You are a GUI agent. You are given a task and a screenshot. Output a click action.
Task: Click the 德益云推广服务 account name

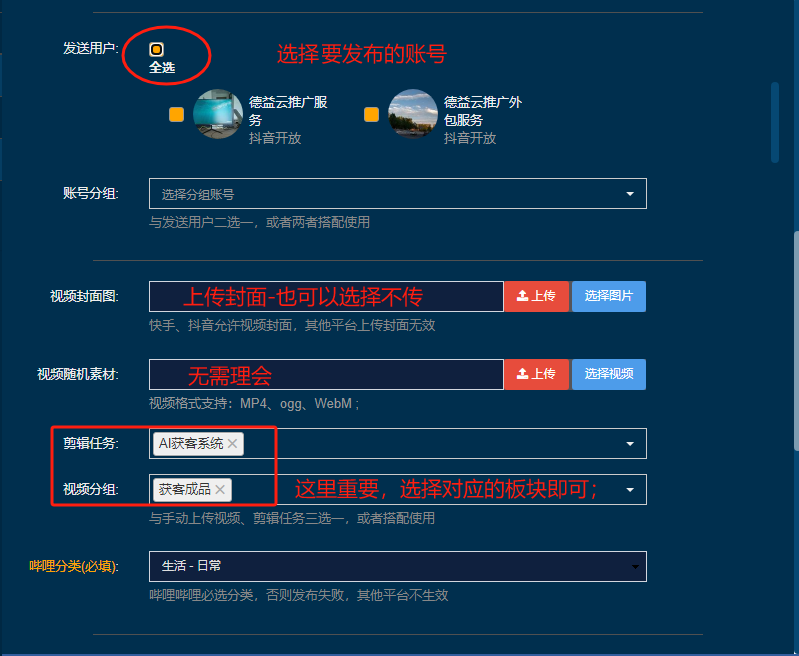288,111
